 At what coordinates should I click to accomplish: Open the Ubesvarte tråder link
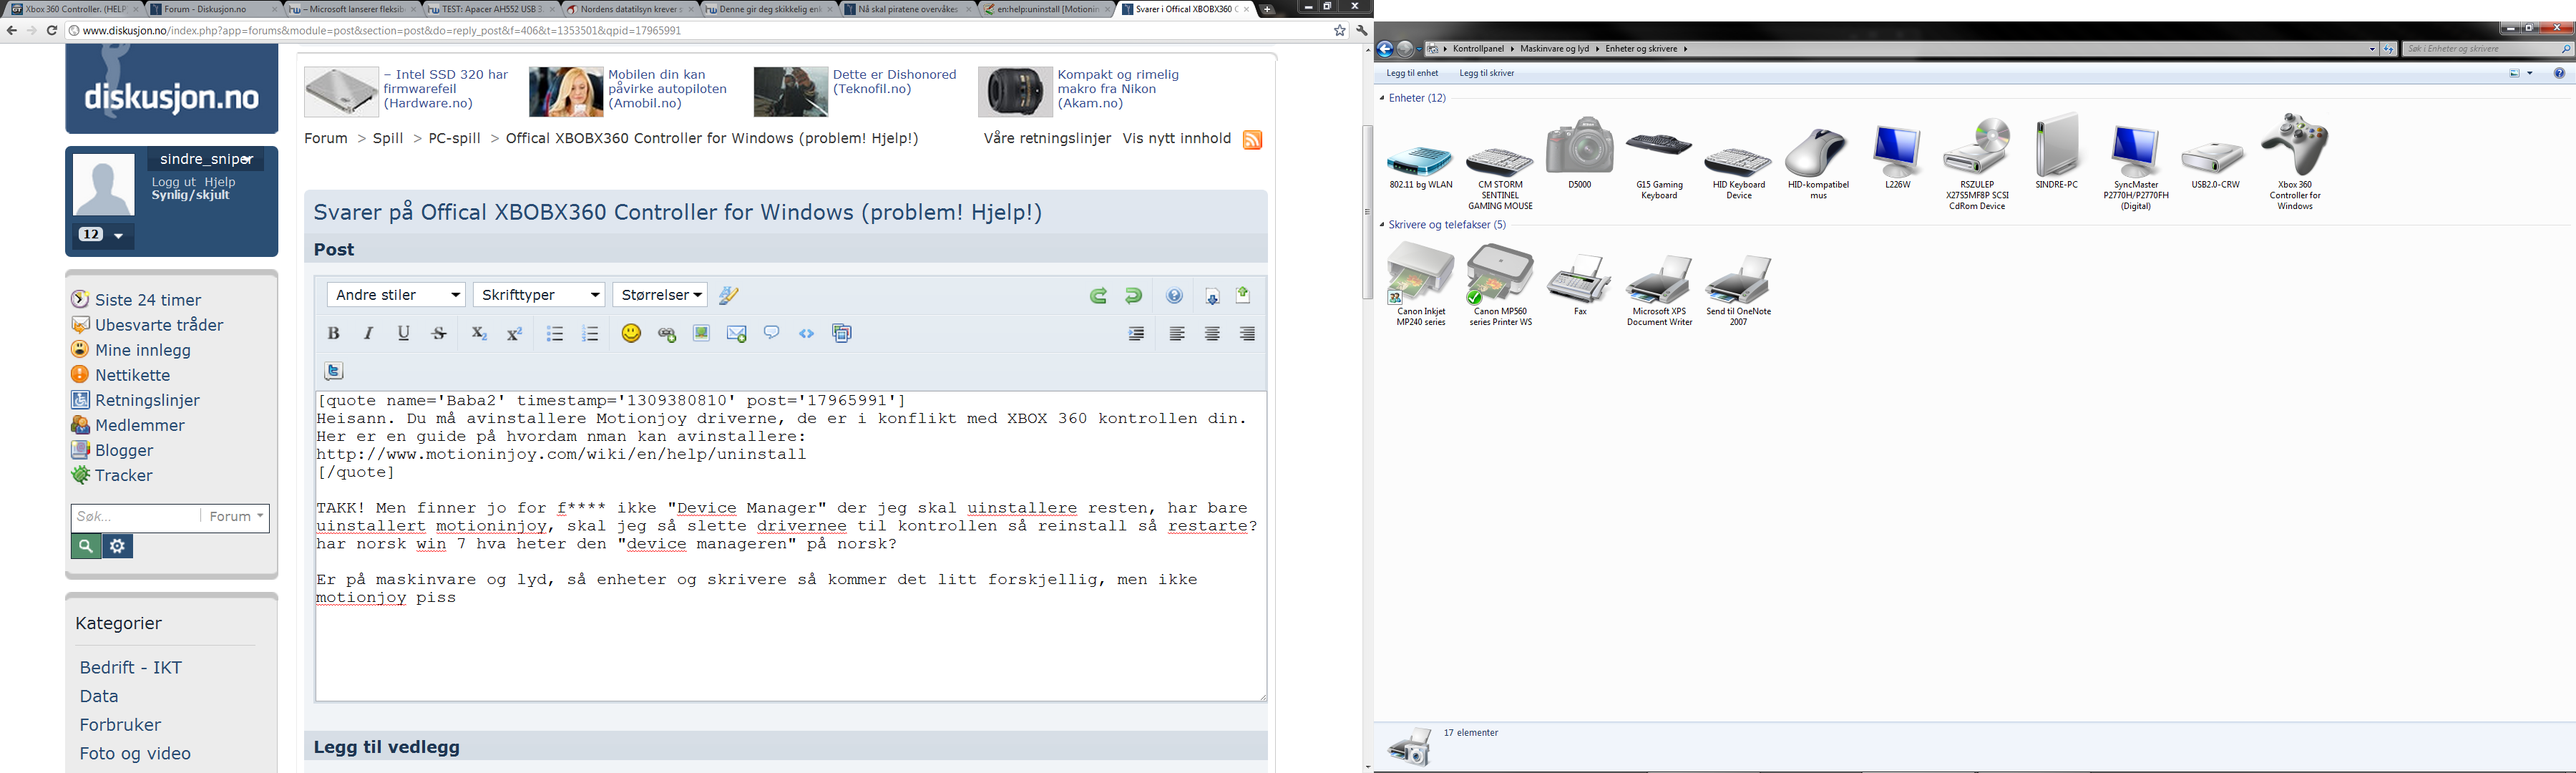tap(159, 325)
